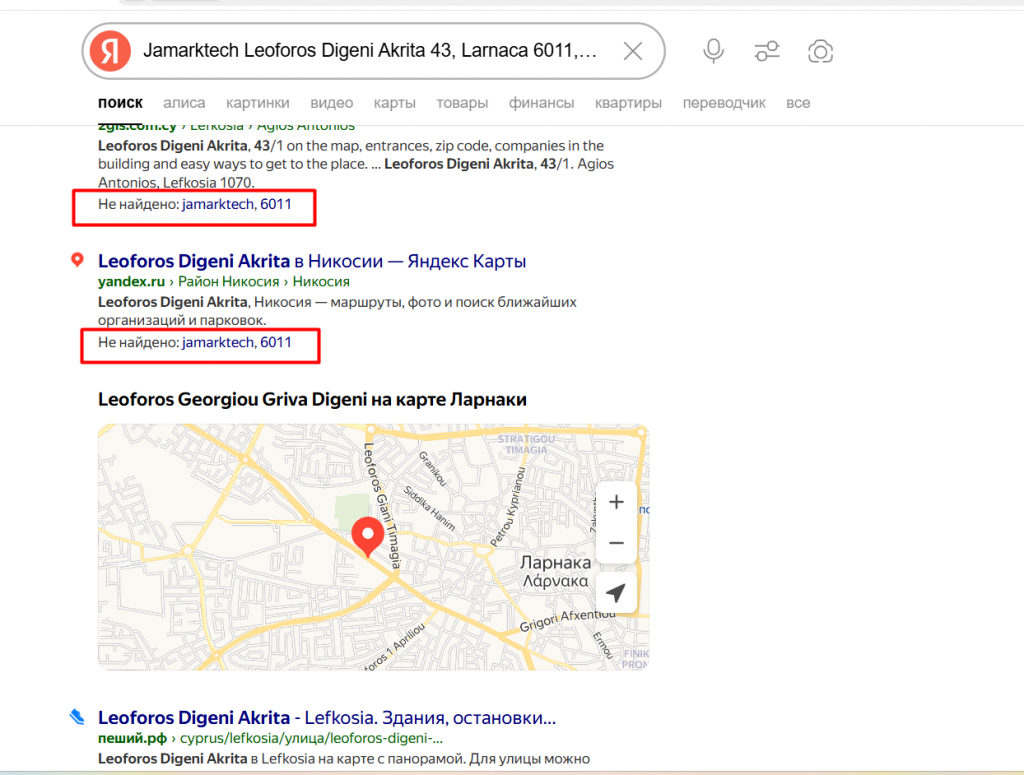Clear the search query with the X icon
1024x775 pixels.
633,51
